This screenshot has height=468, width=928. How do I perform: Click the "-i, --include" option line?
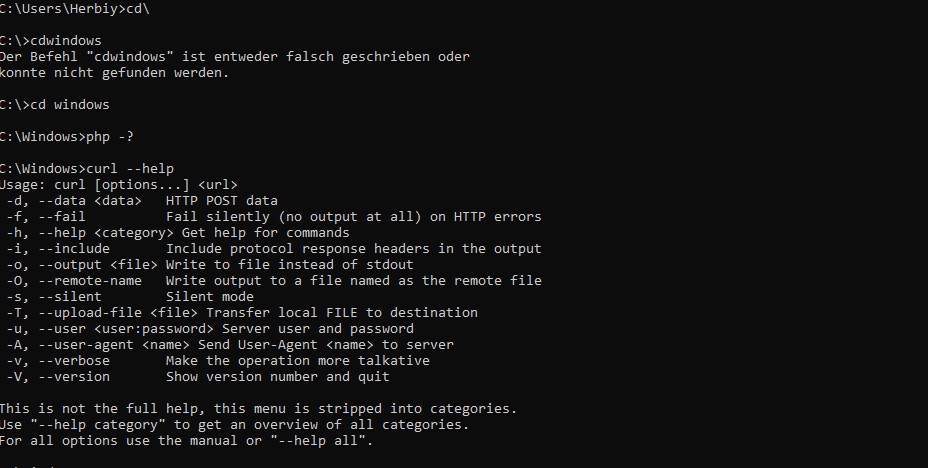[272, 248]
